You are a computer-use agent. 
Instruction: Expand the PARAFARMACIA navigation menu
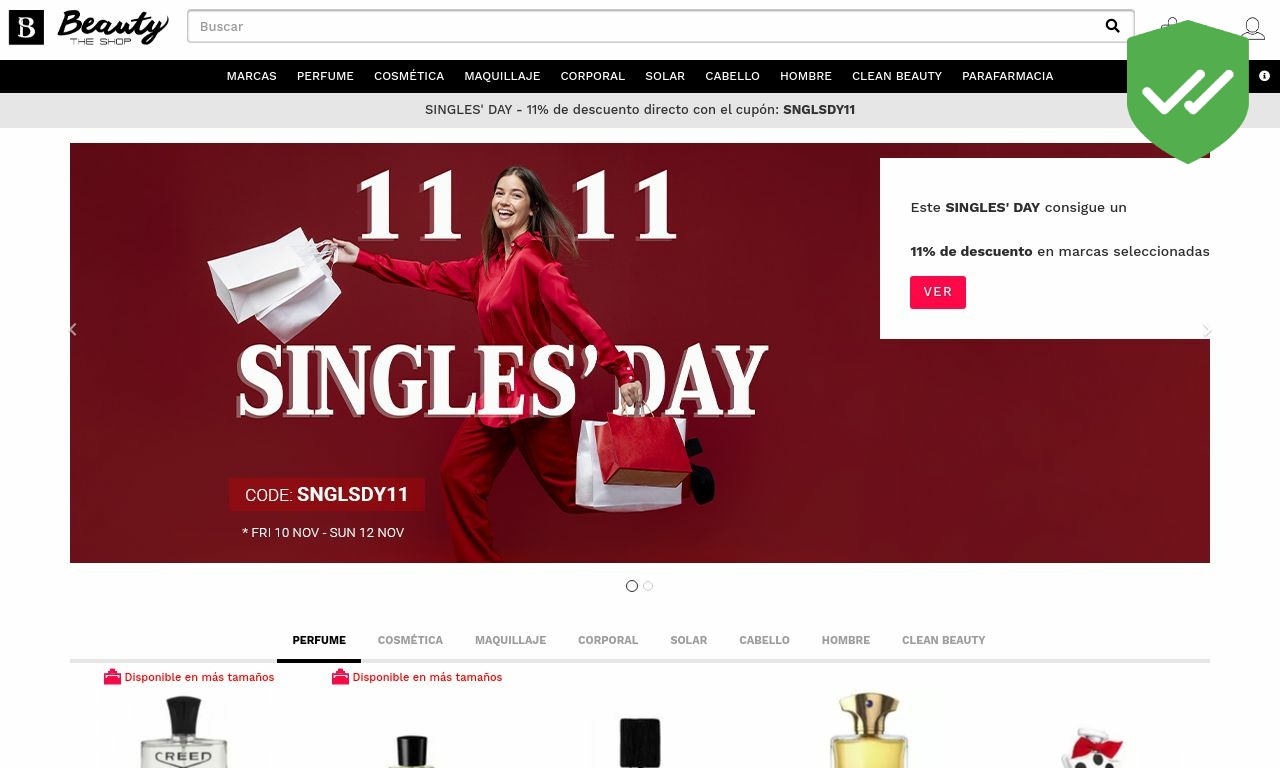[1007, 76]
